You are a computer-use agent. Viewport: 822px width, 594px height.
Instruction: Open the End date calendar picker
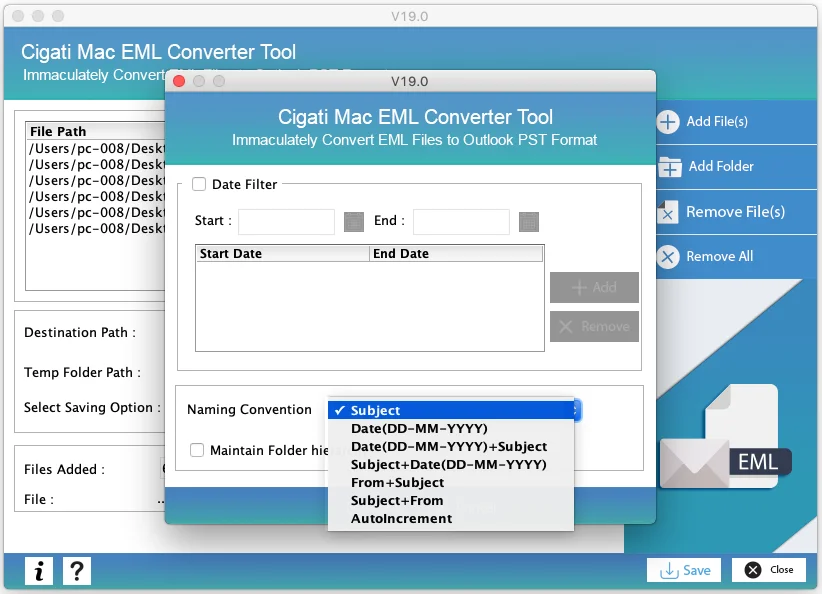528,221
